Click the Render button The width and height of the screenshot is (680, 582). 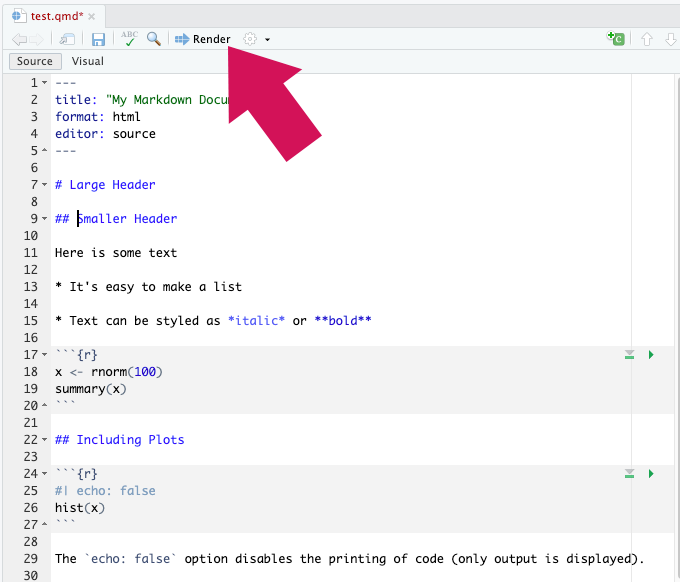tap(203, 39)
